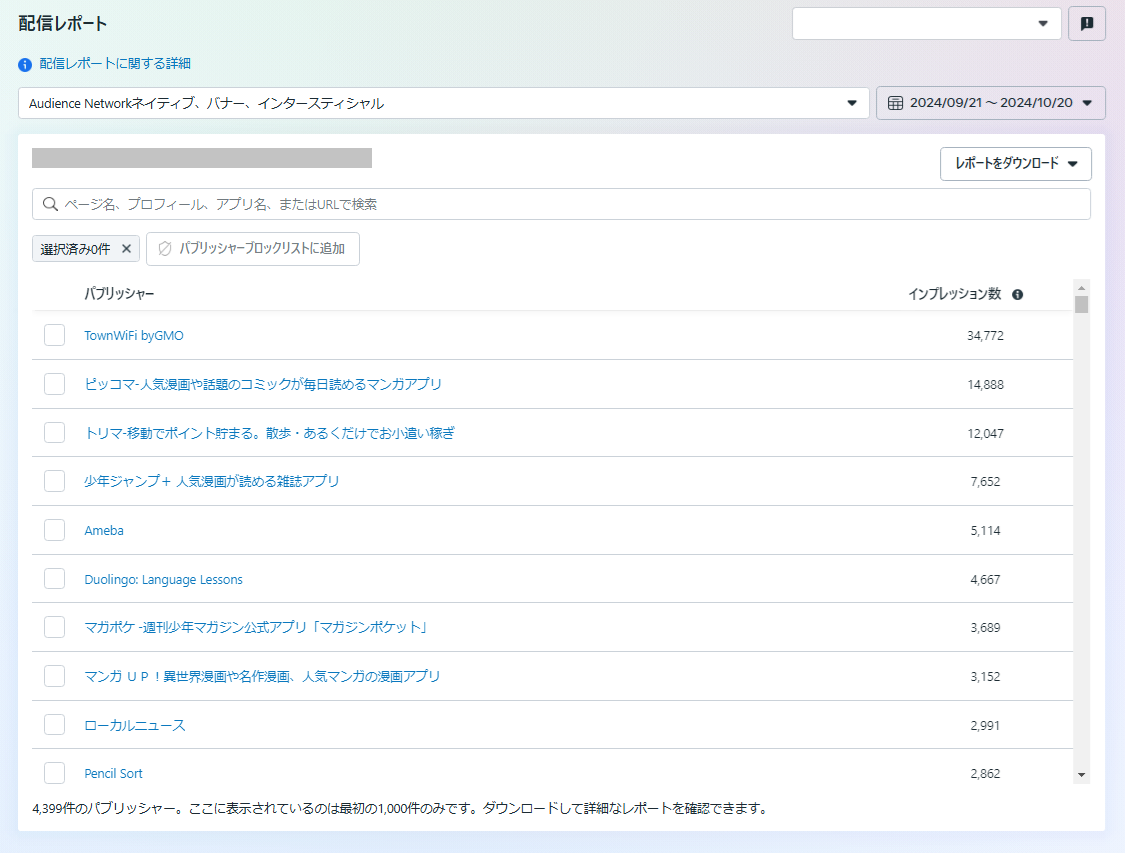Click the 4,667 impressions value
The height and width of the screenshot is (853, 1125).
pyautogui.click(x=985, y=580)
